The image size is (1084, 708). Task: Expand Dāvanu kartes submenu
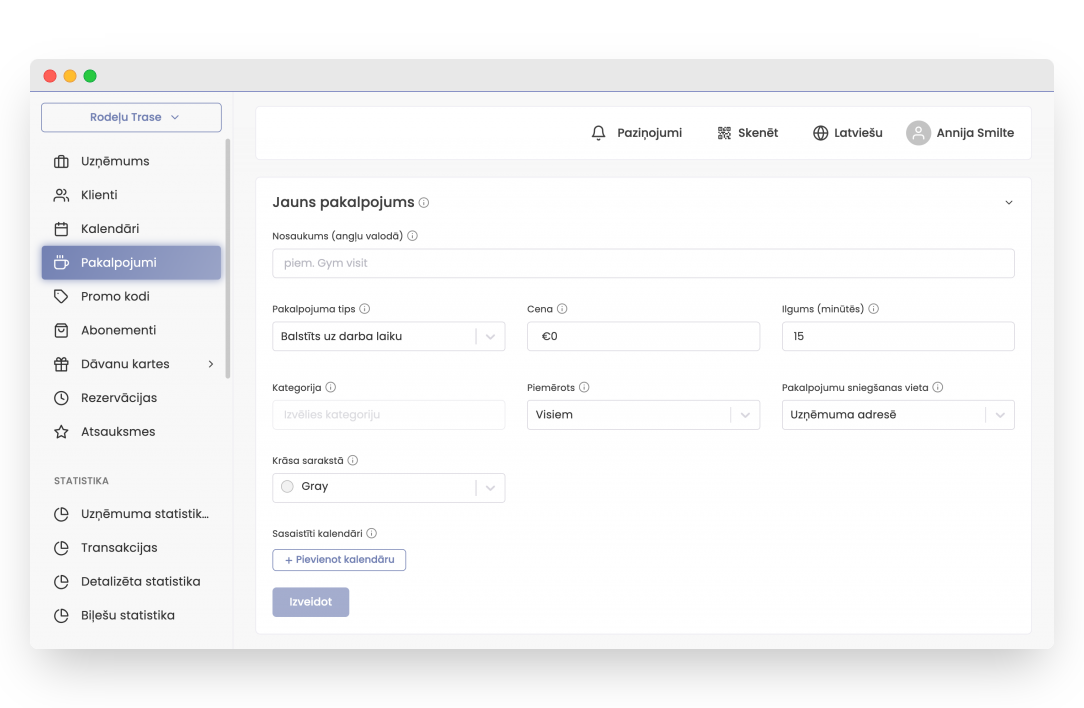pyautogui.click(x=211, y=364)
